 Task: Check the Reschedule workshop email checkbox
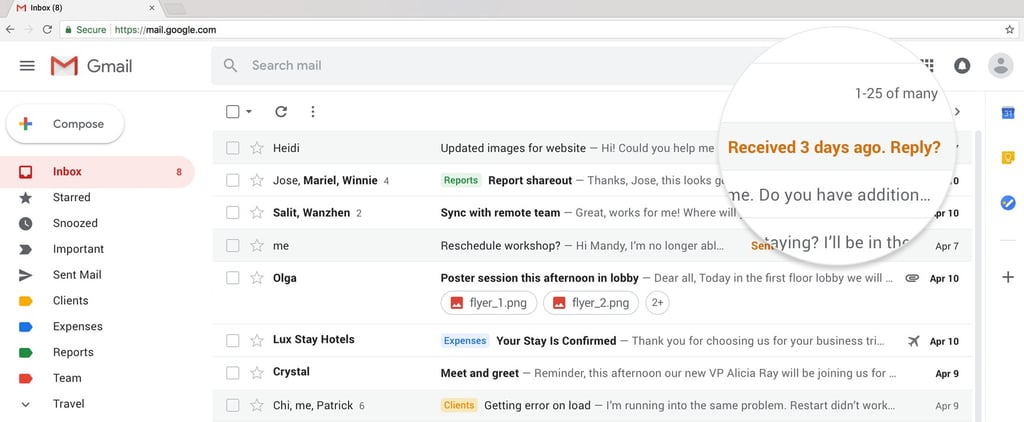[x=232, y=246]
